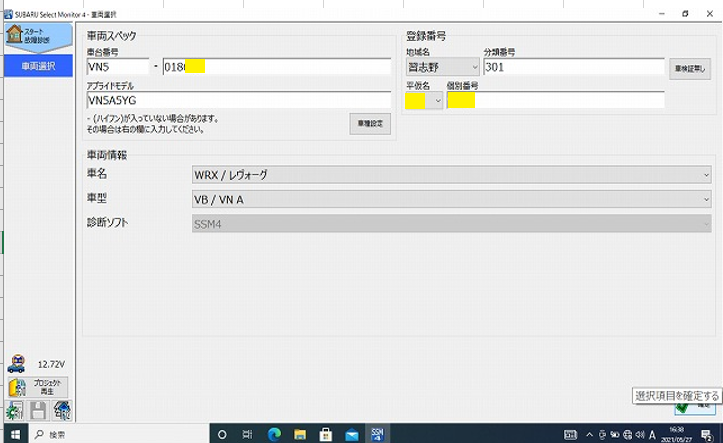The height and width of the screenshot is (443, 723).
Task: Open the notification action center icon
Action: pyautogui.click(x=707, y=434)
